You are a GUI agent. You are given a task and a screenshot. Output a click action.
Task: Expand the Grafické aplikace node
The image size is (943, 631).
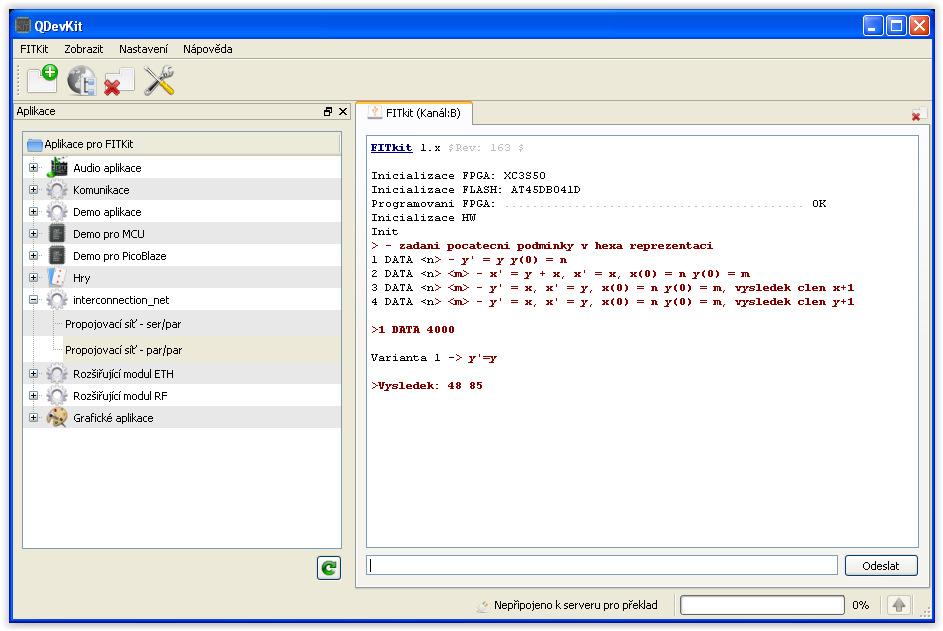pos(34,417)
